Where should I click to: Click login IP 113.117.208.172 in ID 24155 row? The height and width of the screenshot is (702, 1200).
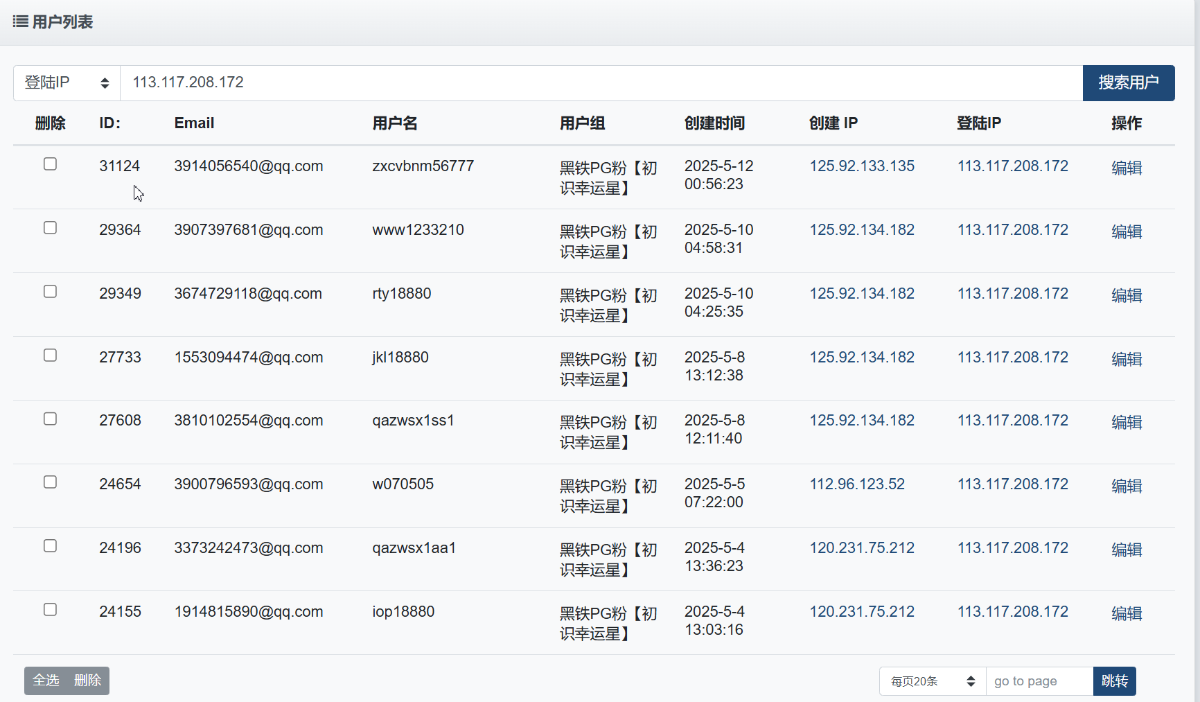1013,612
